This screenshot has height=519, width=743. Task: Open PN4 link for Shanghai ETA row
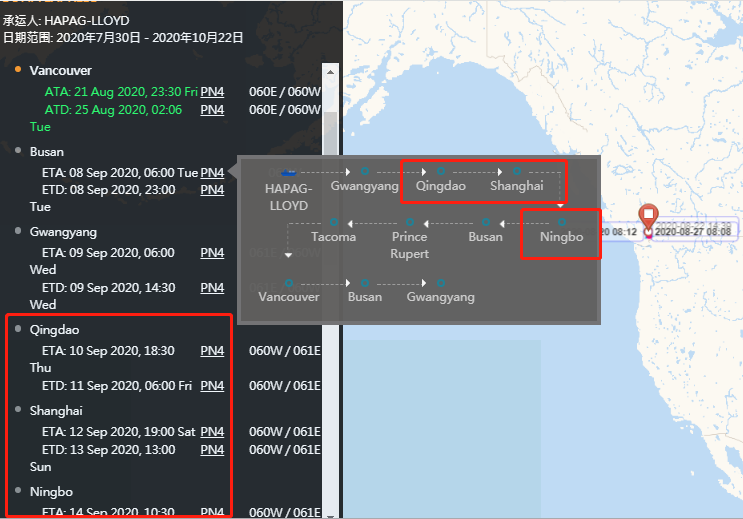212,432
